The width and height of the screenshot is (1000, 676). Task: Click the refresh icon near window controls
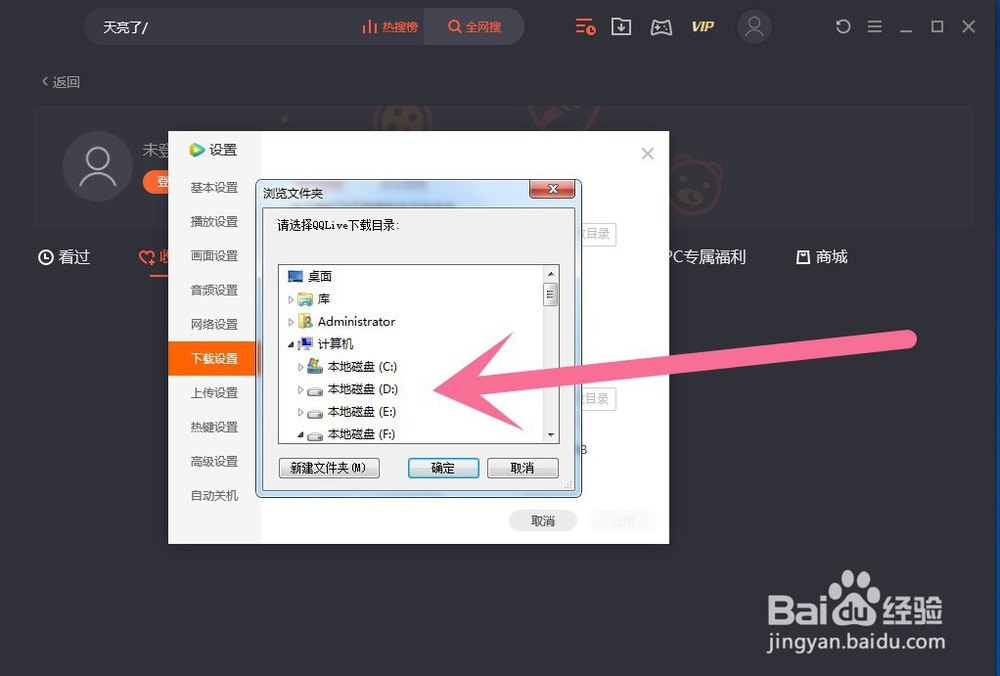[842, 26]
